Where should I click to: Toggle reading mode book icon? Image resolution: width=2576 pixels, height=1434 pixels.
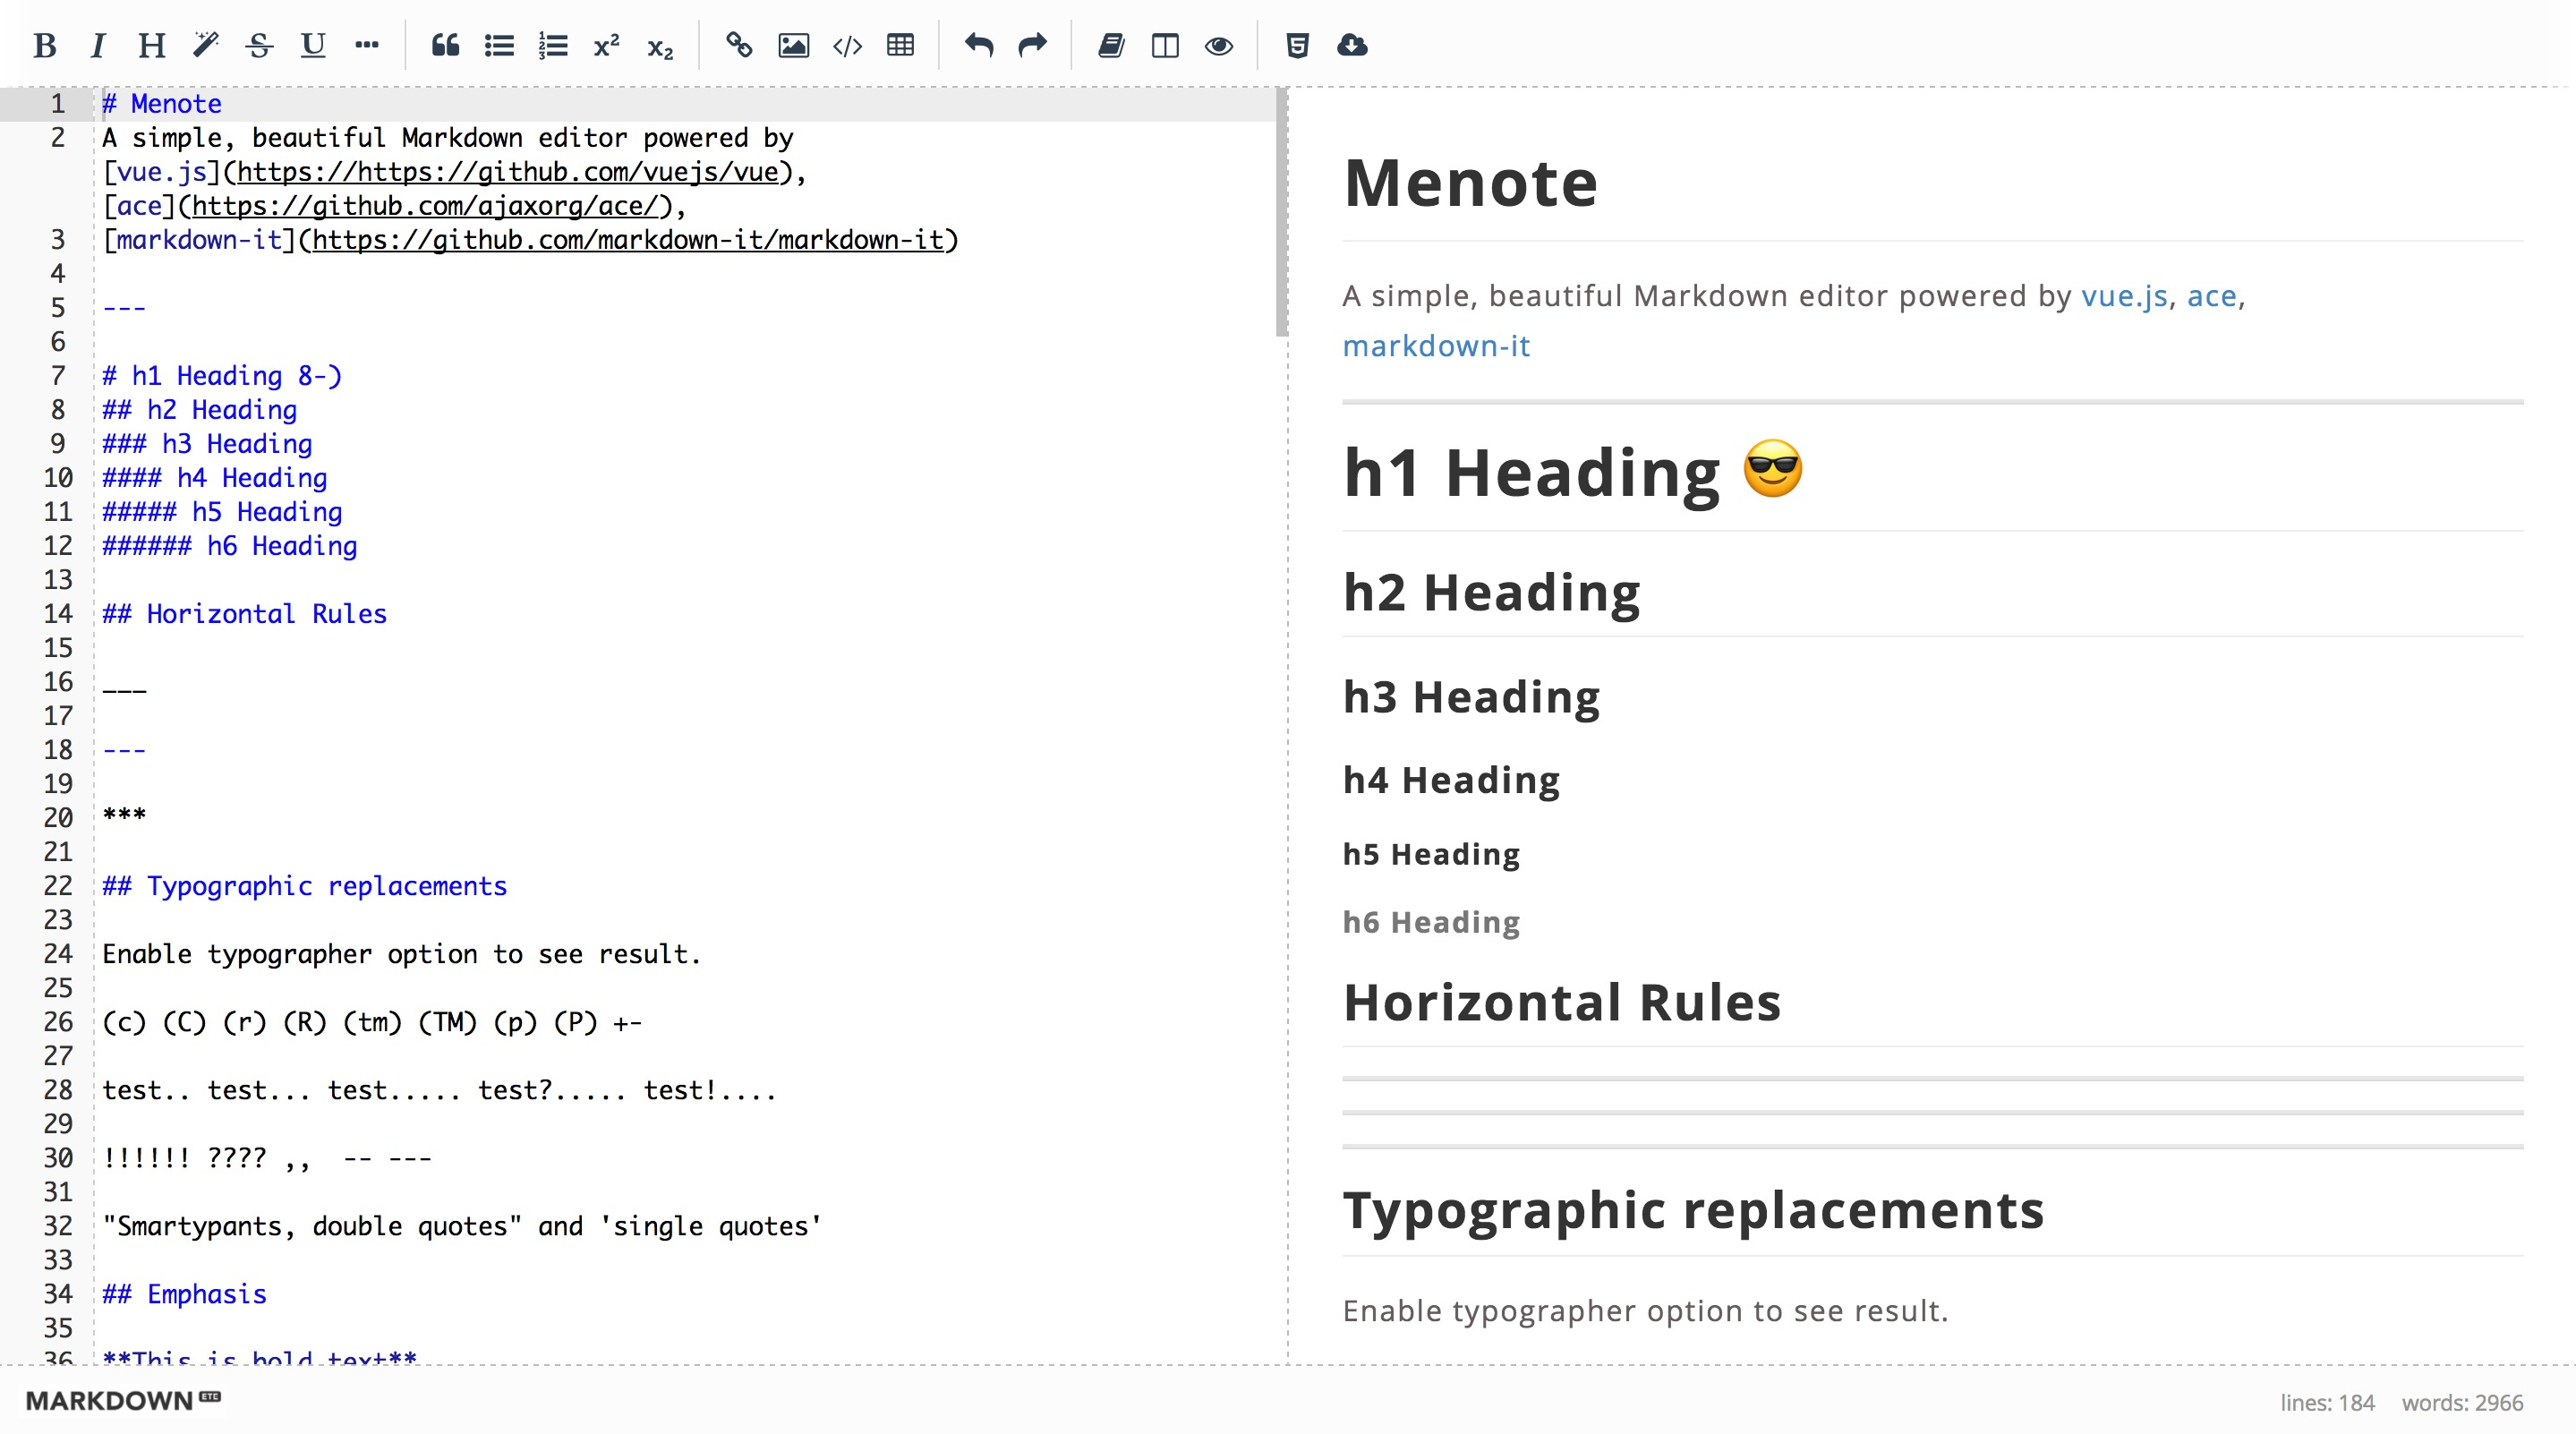[1111, 45]
